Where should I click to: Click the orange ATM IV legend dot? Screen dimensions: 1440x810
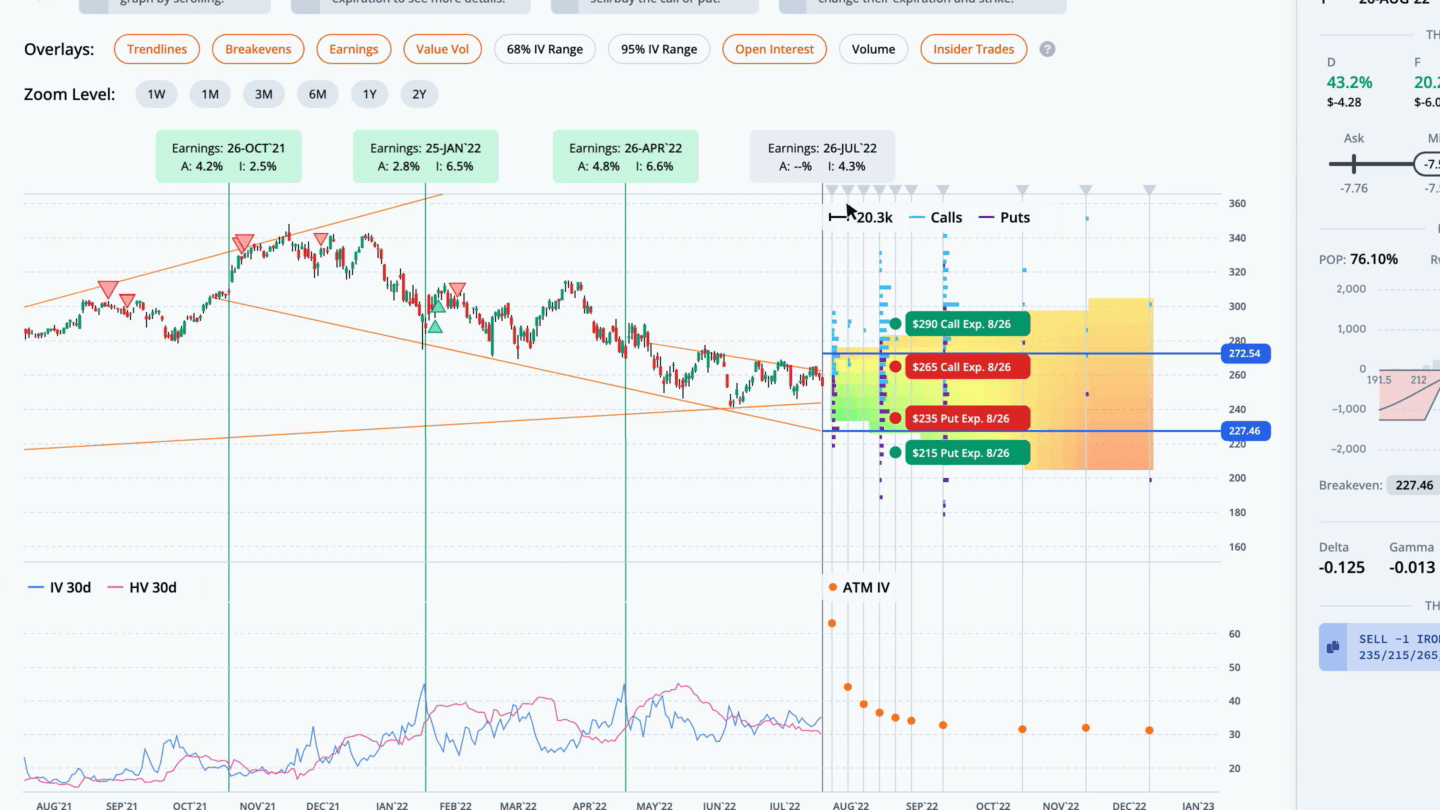pyautogui.click(x=832, y=587)
